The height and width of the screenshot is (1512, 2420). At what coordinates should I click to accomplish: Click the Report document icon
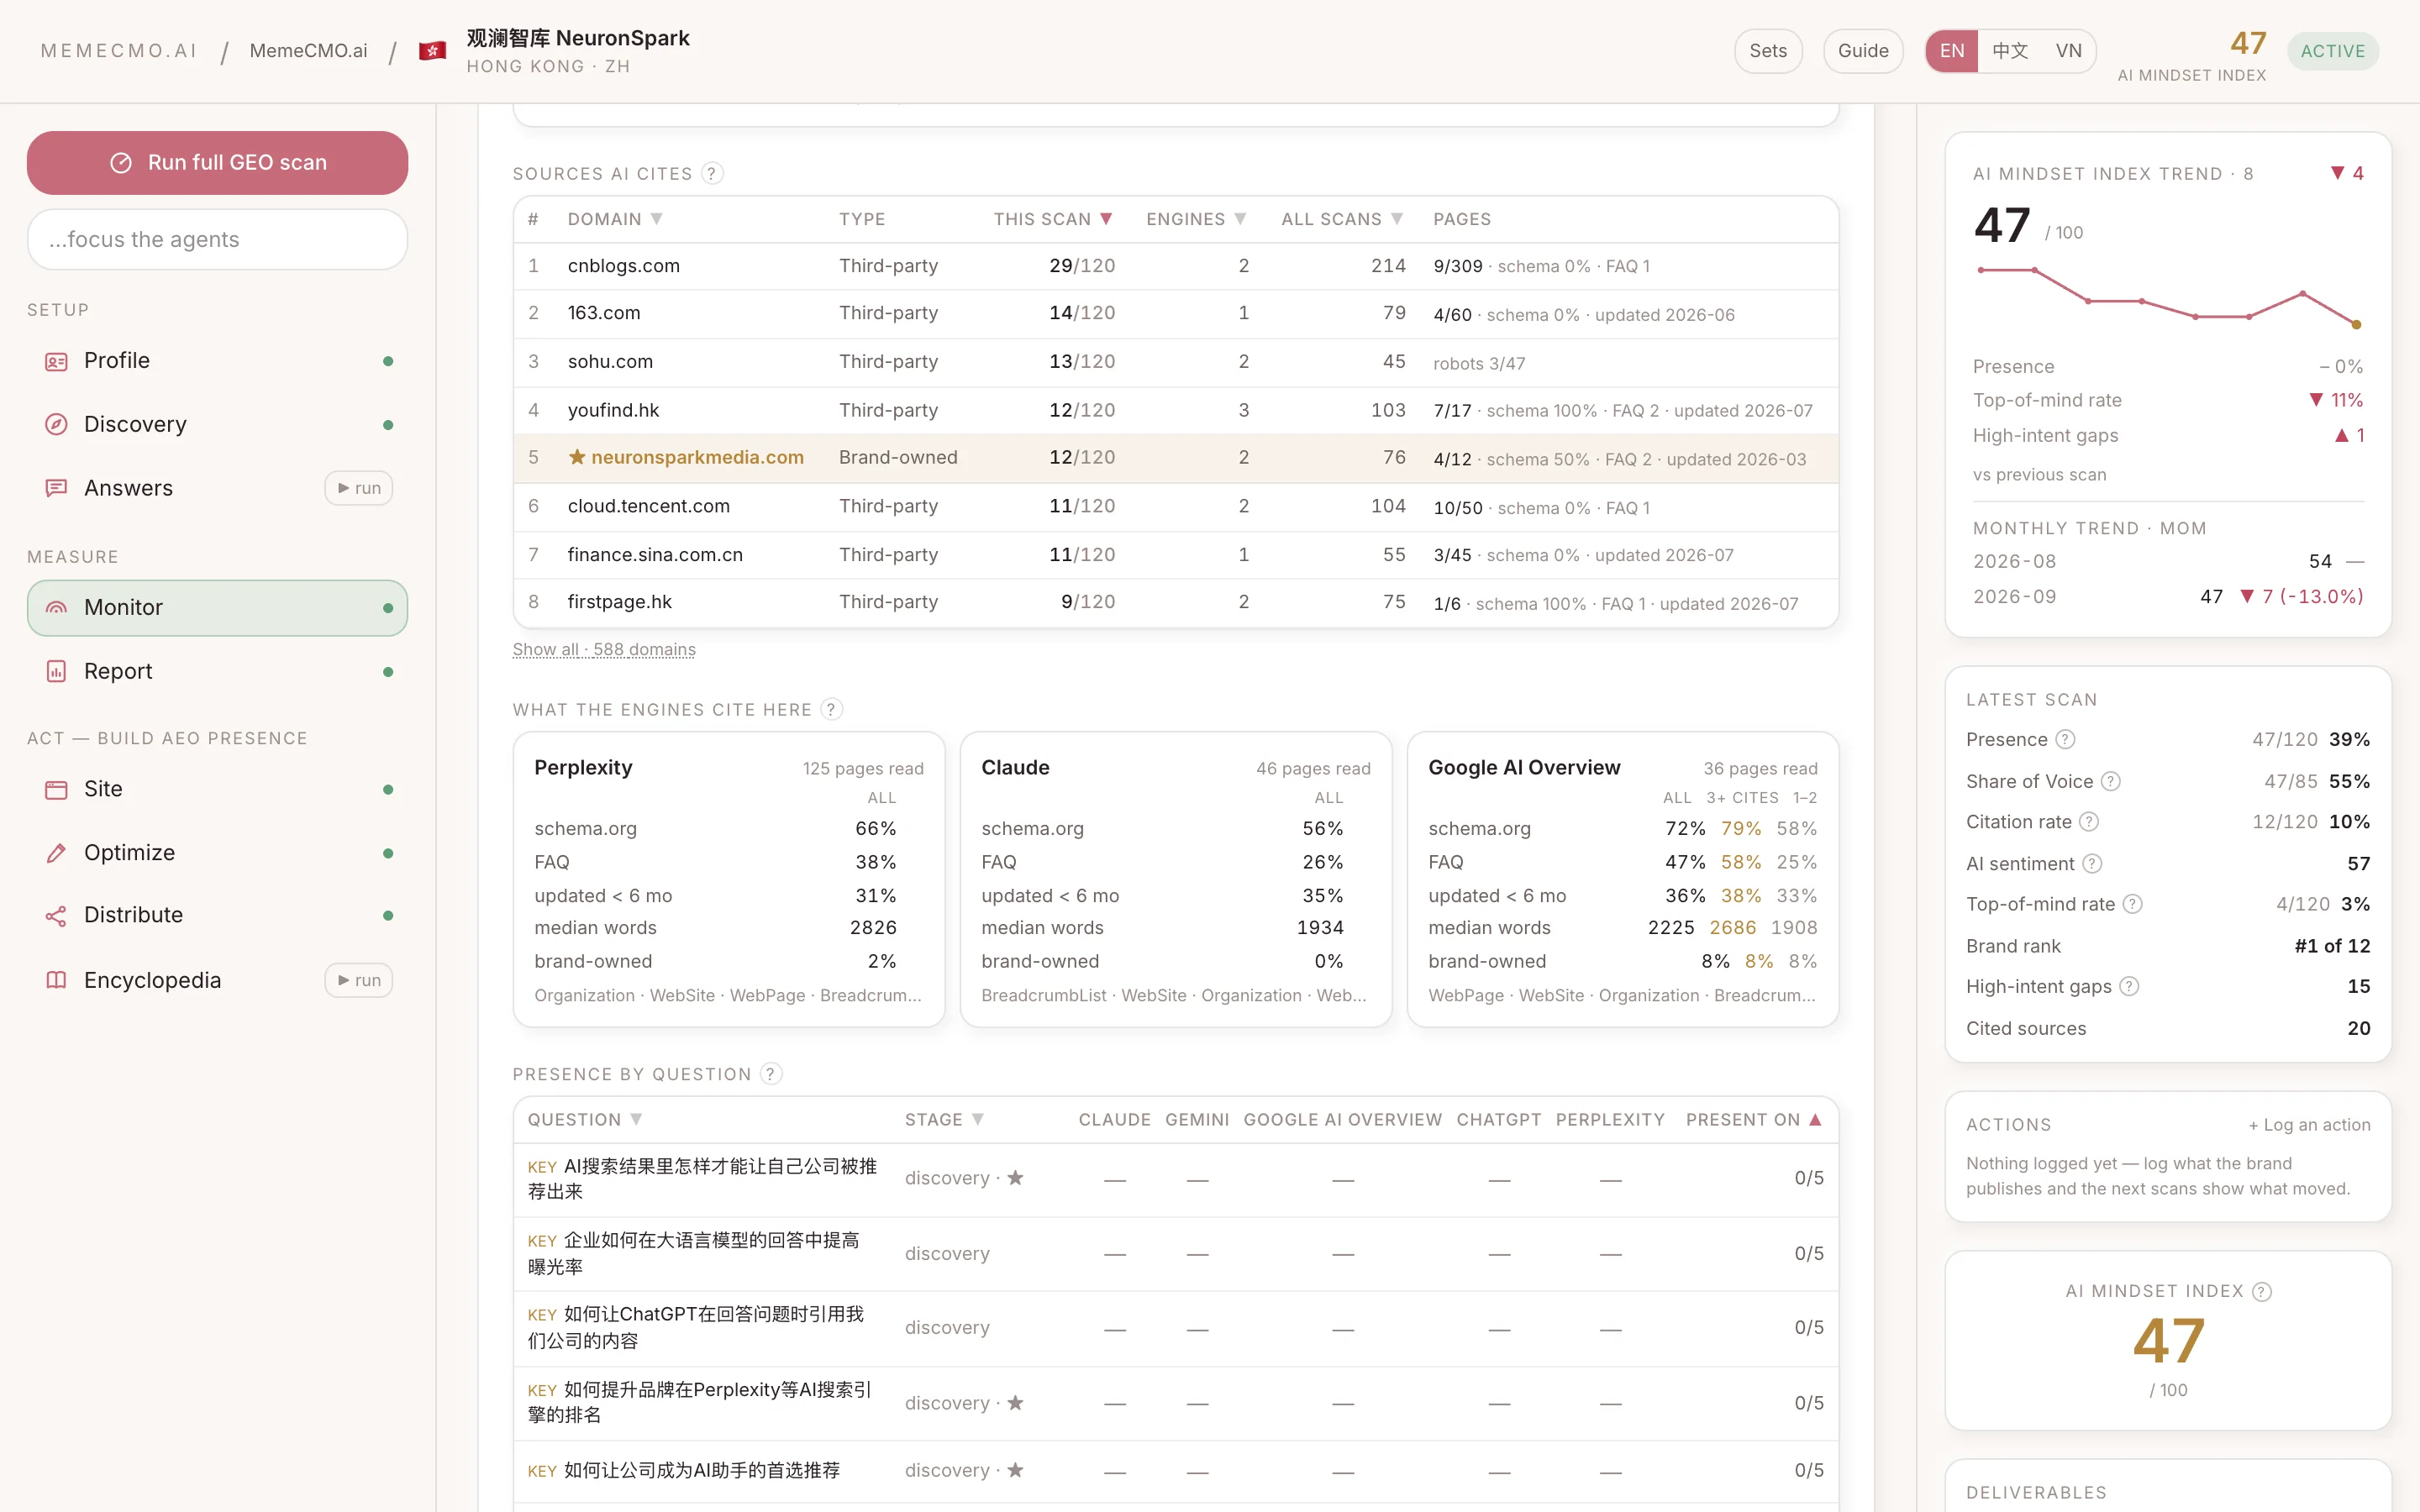(x=56, y=671)
